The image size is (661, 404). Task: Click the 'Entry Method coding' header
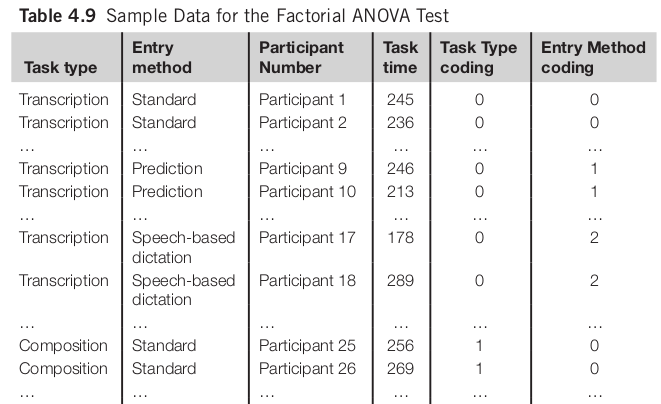pos(593,58)
